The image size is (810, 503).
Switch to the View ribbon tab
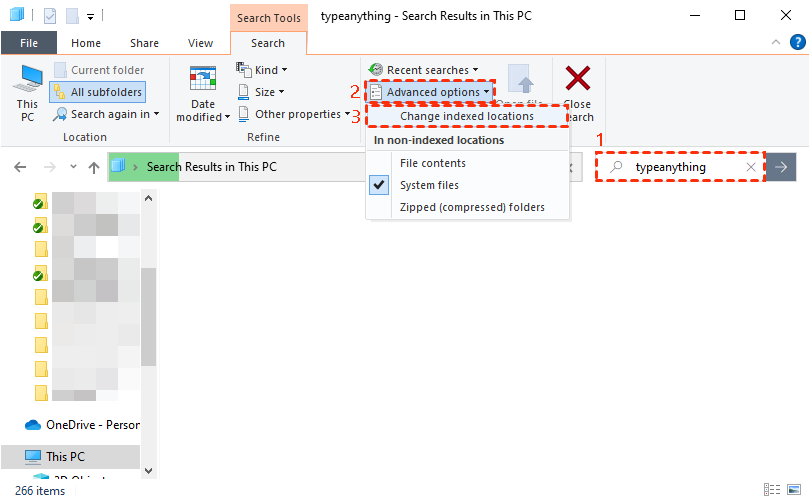(x=200, y=43)
